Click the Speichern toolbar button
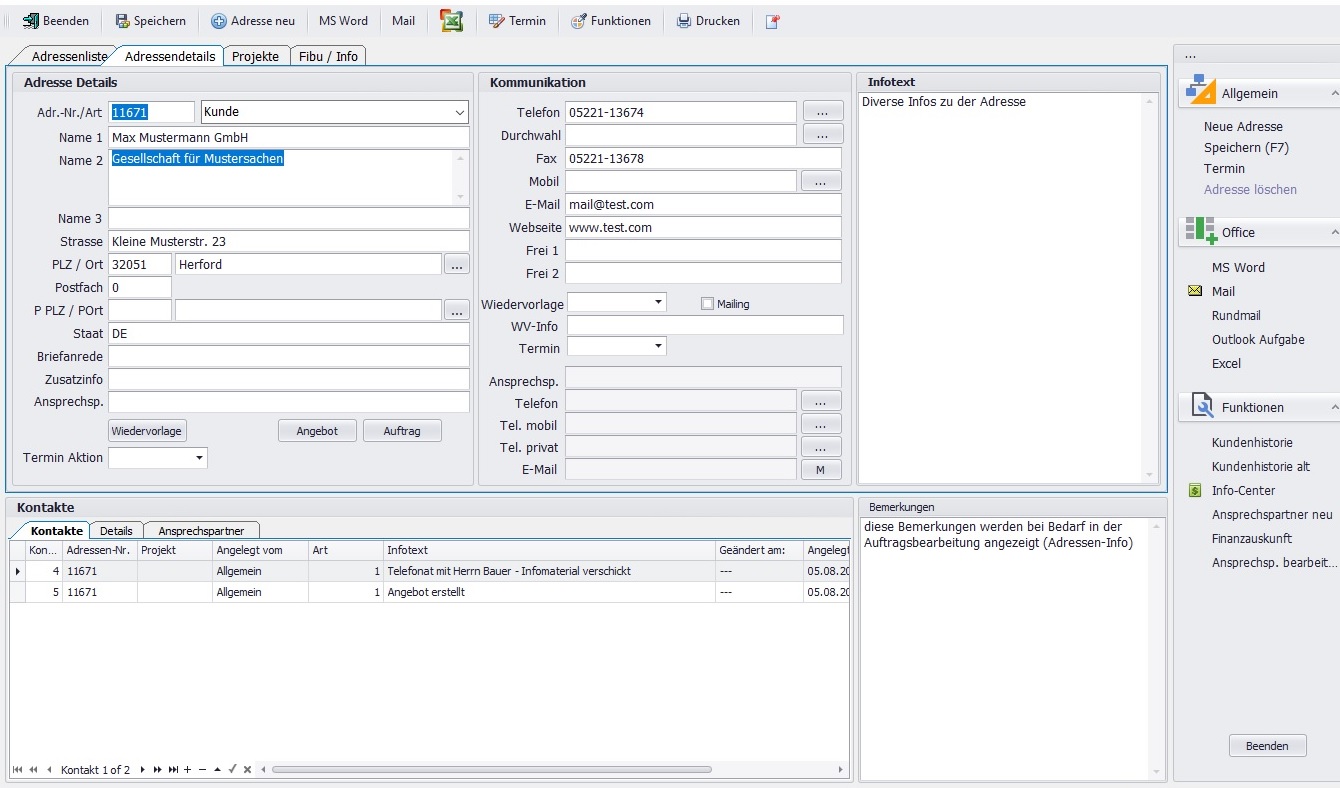 coord(151,21)
